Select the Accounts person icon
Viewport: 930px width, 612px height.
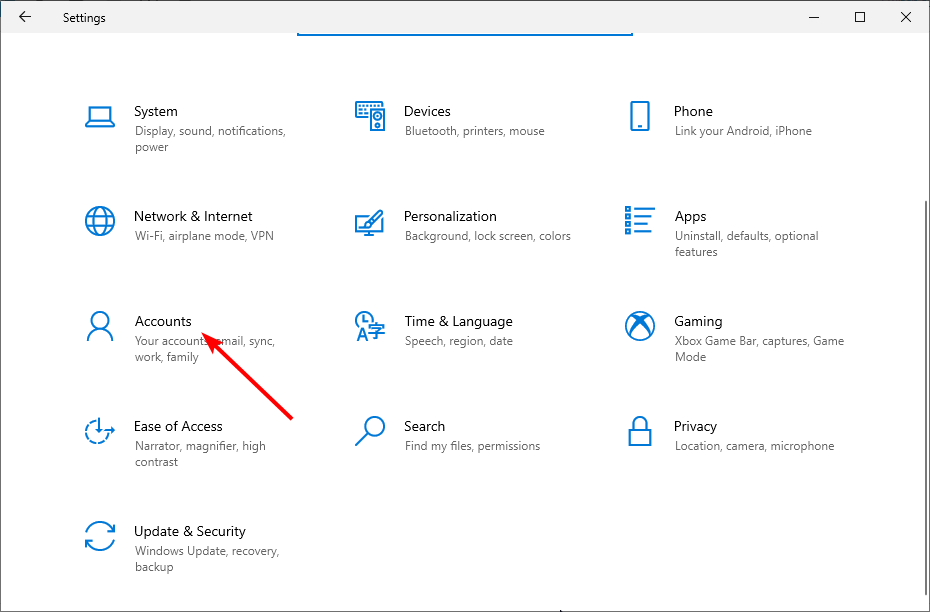pos(100,326)
